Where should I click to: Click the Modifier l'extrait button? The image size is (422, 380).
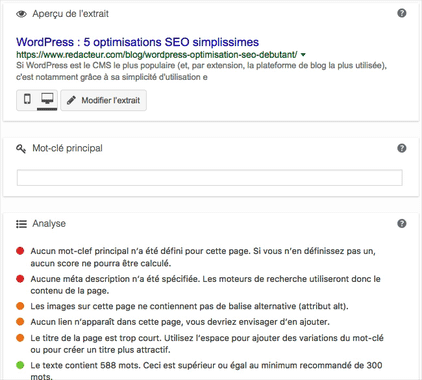click(x=104, y=100)
